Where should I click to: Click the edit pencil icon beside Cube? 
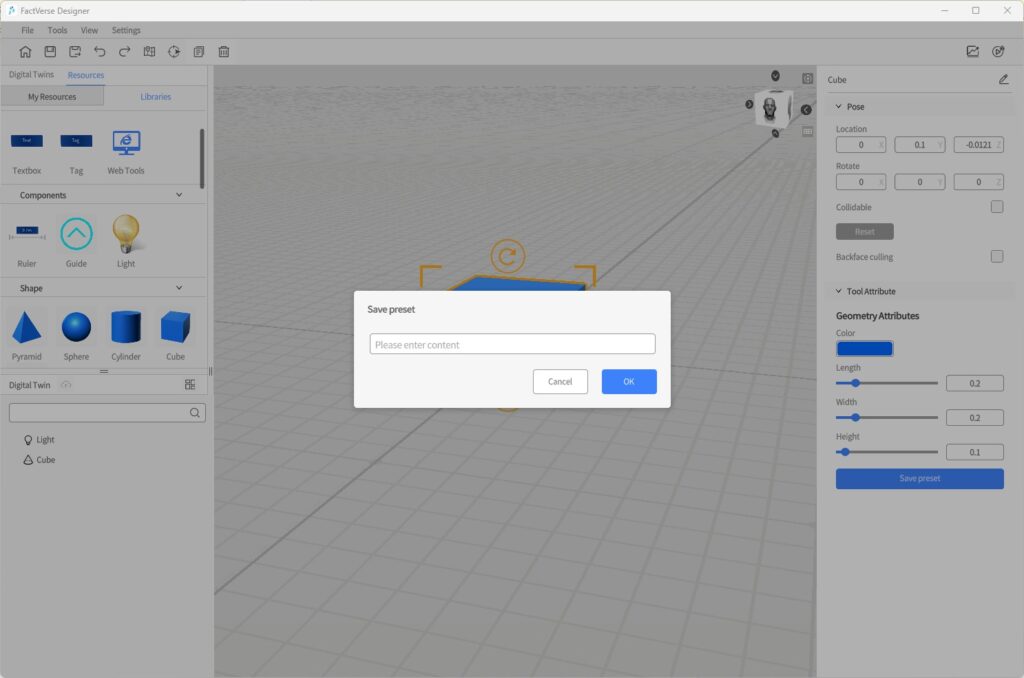pyautogui.click(x=1003, y=80)
